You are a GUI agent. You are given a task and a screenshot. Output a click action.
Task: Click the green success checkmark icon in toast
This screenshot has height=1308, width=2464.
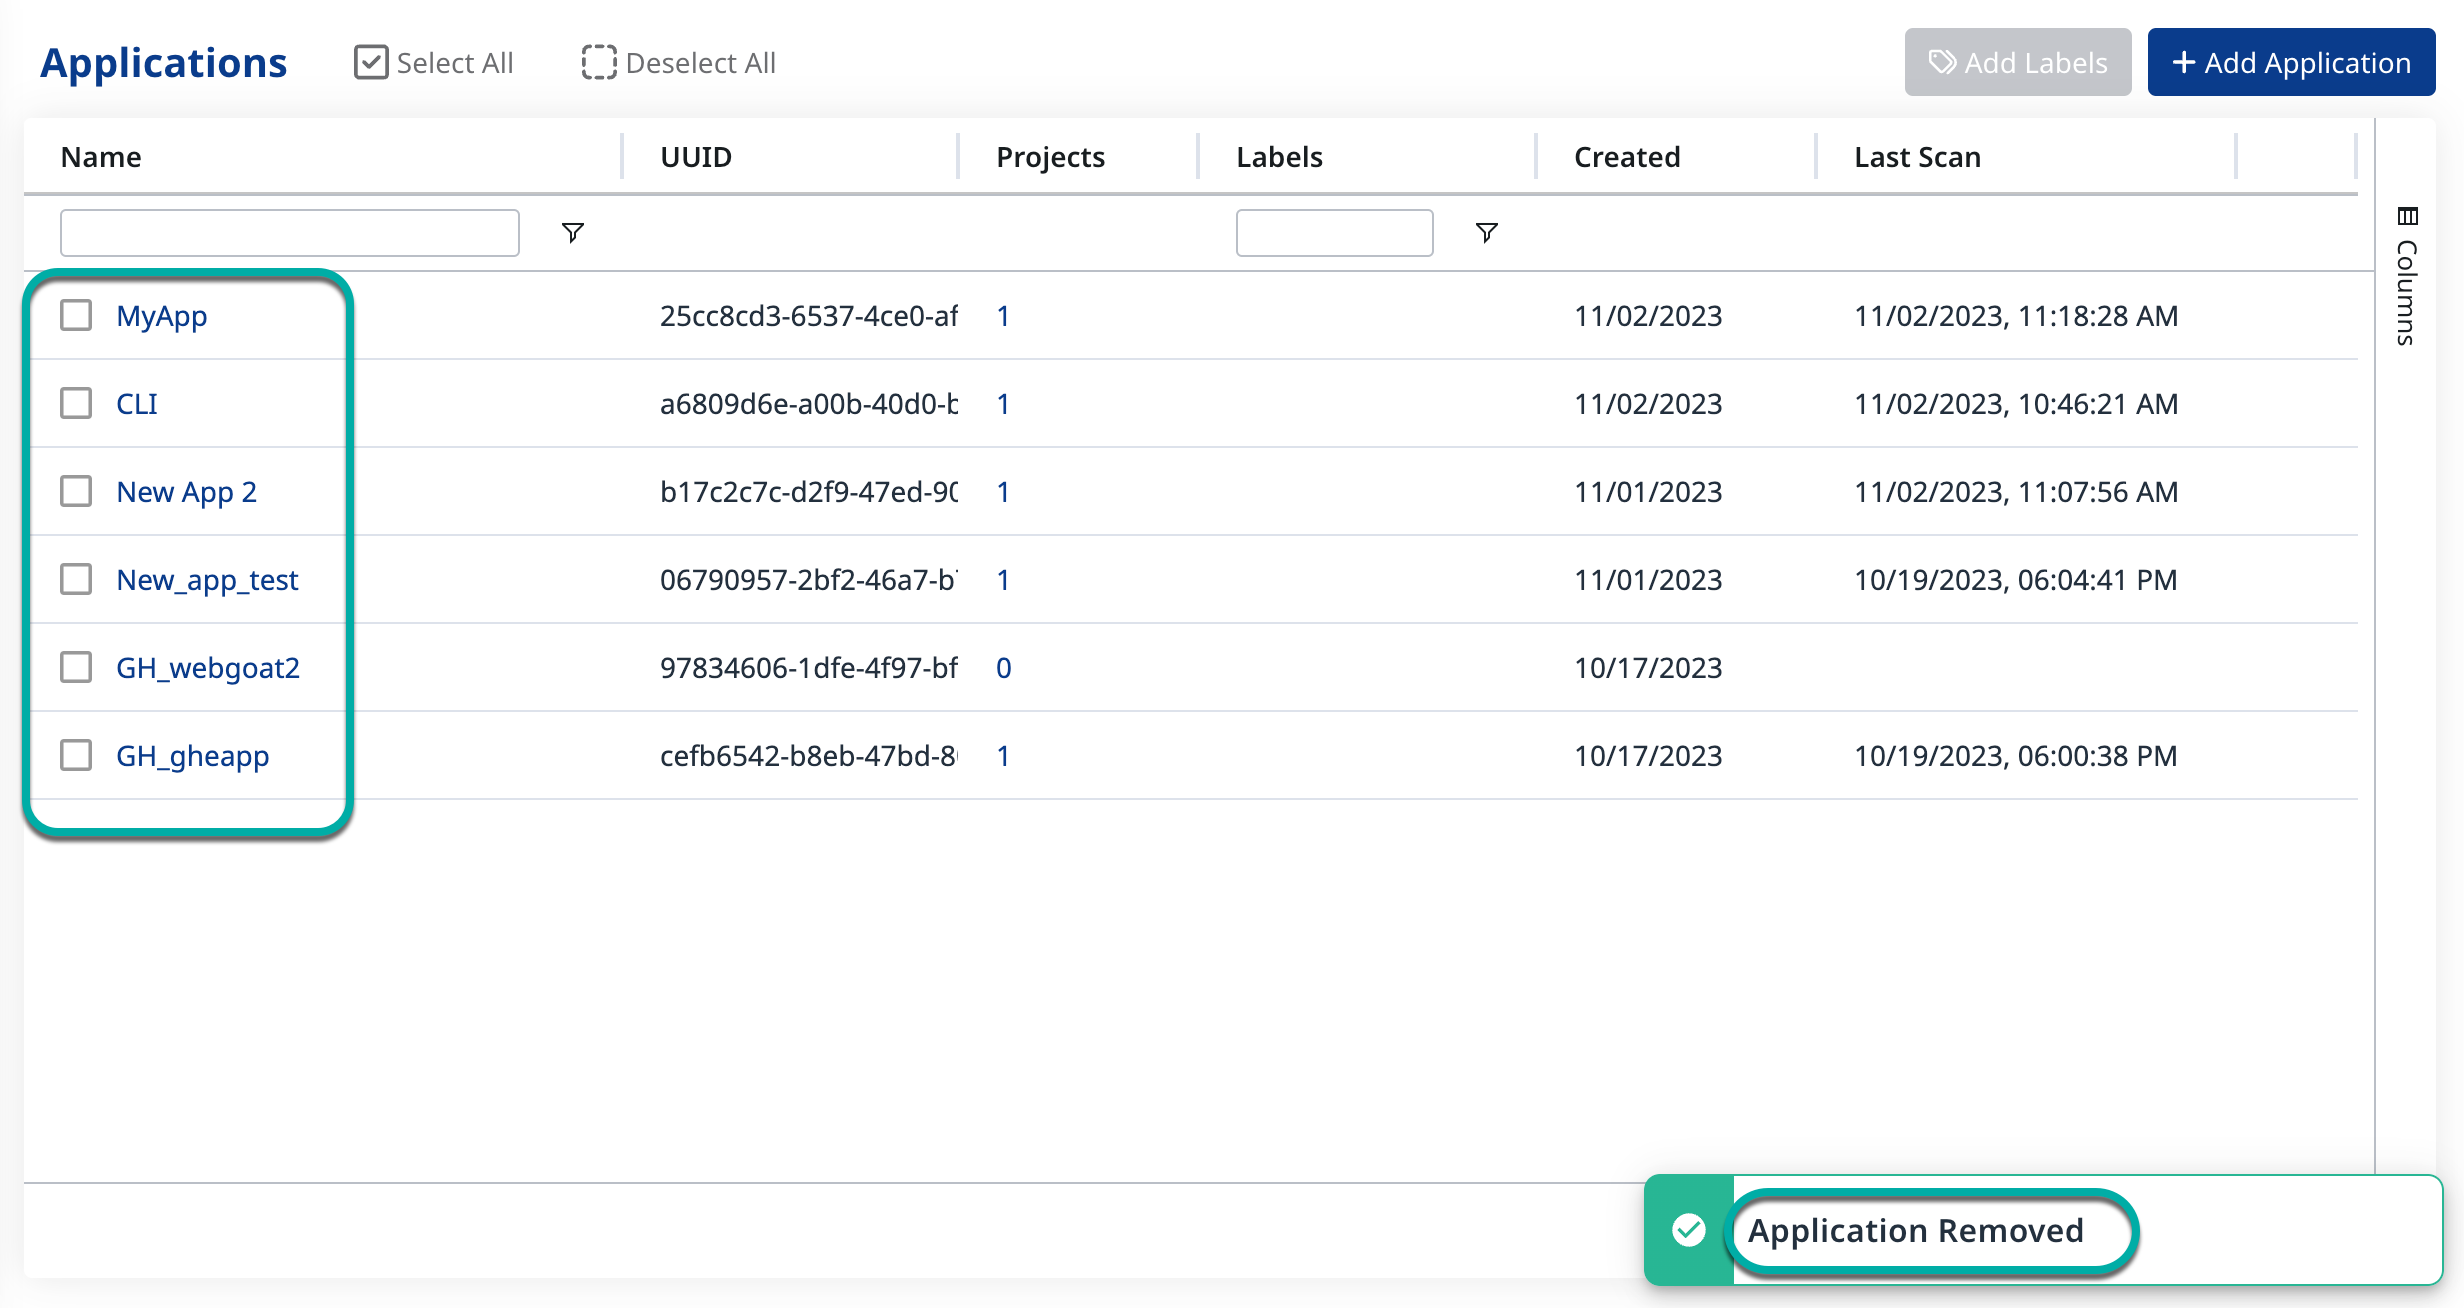(x=1689, y=1230)
